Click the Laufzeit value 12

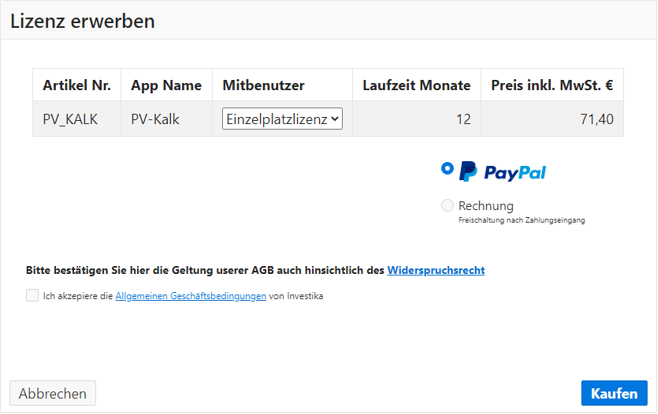click(x=463, y=120)
